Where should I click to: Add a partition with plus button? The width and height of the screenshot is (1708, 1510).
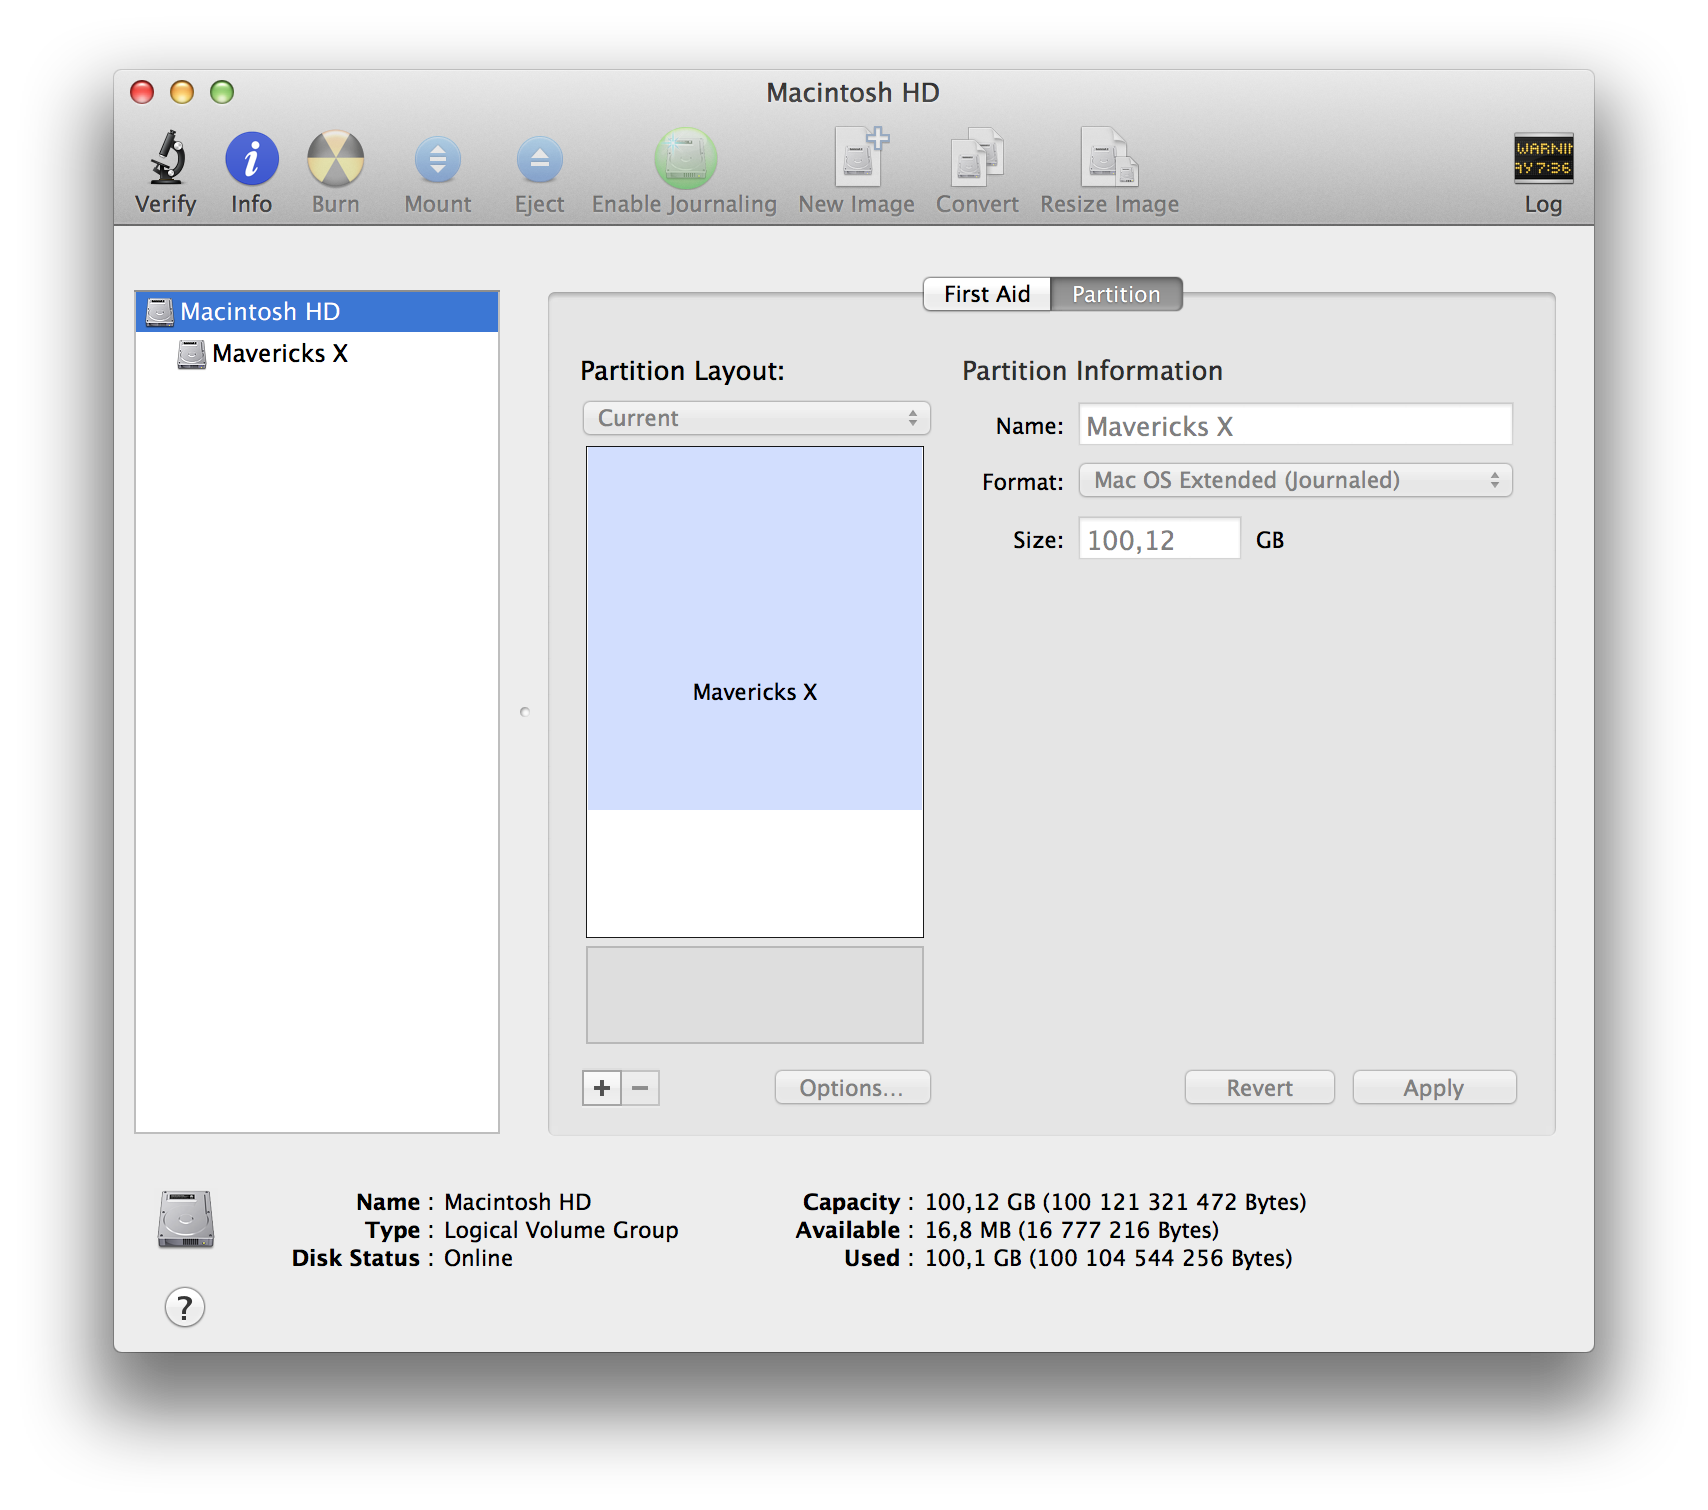(602, 1088)
